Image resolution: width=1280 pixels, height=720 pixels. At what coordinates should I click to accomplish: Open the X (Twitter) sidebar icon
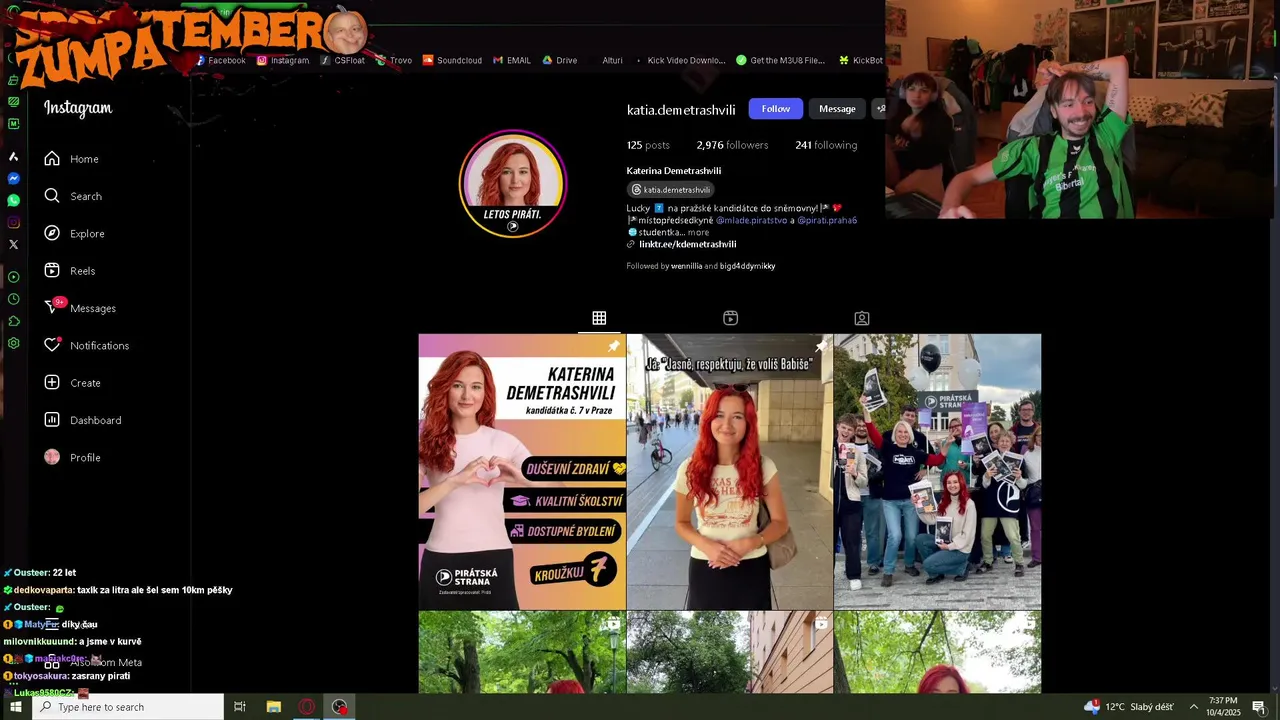[14, 244]
